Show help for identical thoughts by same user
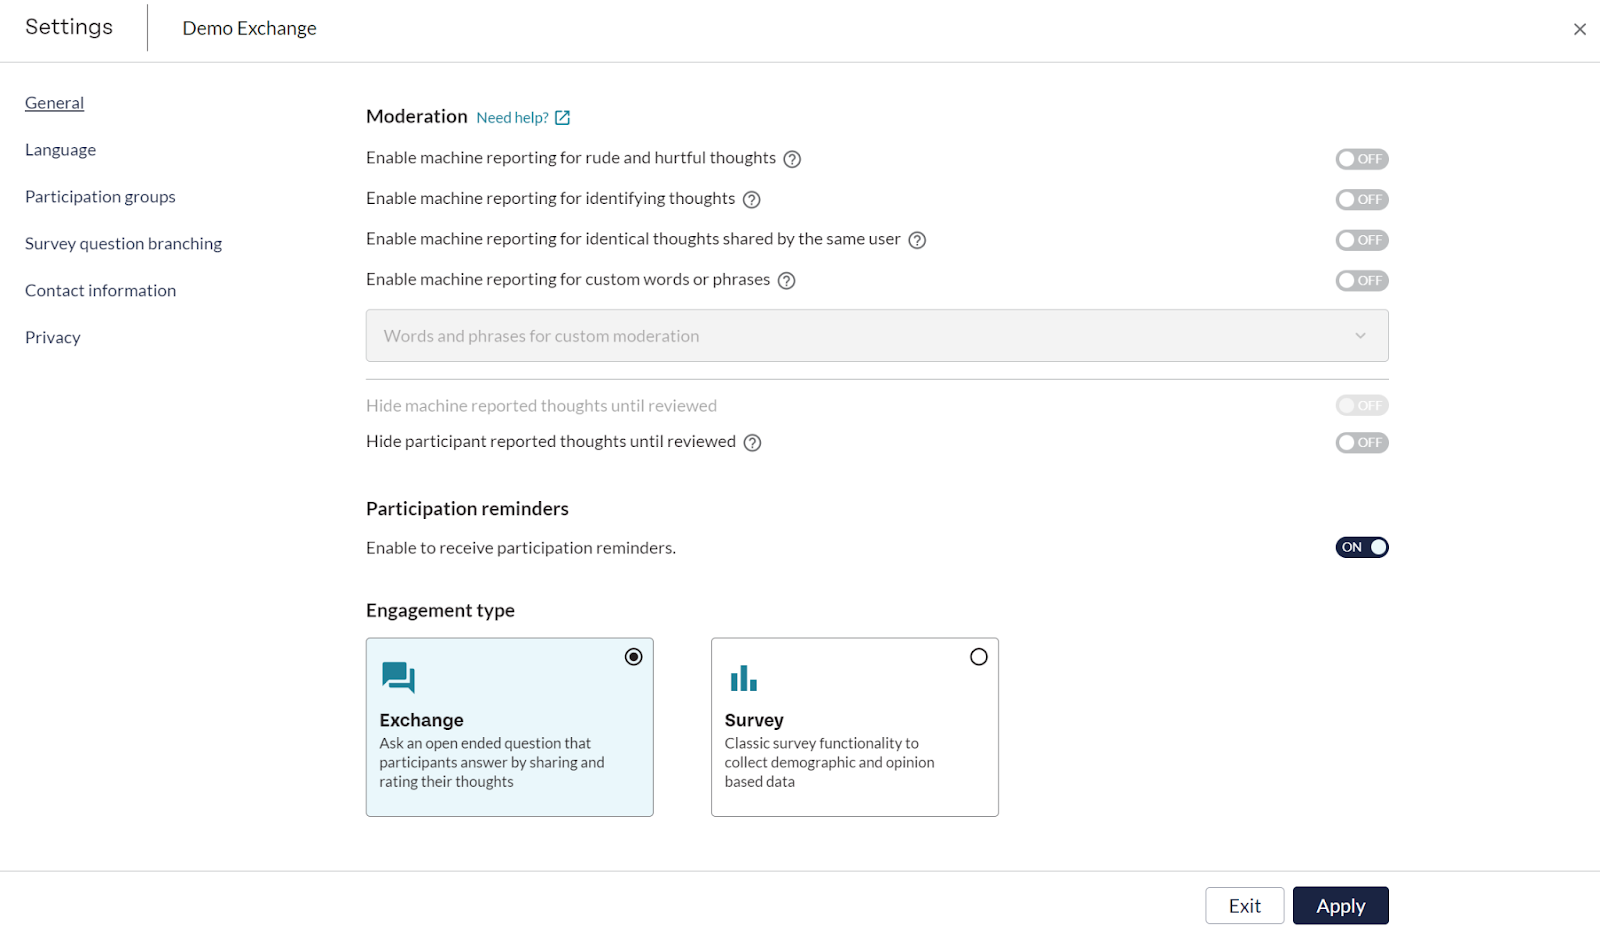 click(917, 240)
